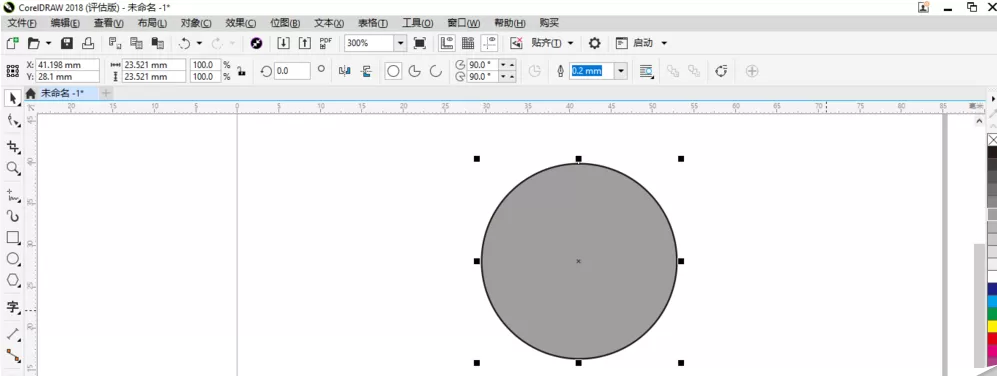Click the Copy icon in the standard toolbar
The width and height of the screenshot is (997, 376).
[136, 43]
